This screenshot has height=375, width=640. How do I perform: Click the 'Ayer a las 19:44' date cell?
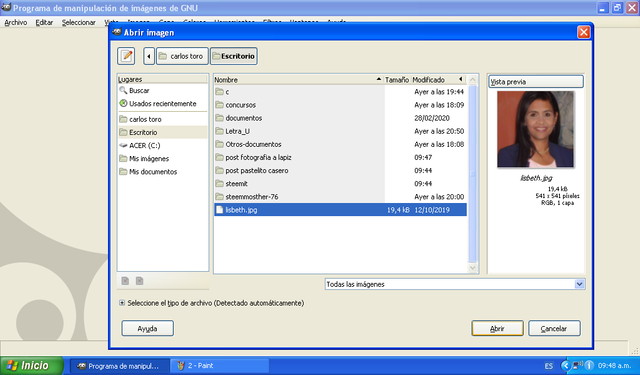(x=439, y=92)
